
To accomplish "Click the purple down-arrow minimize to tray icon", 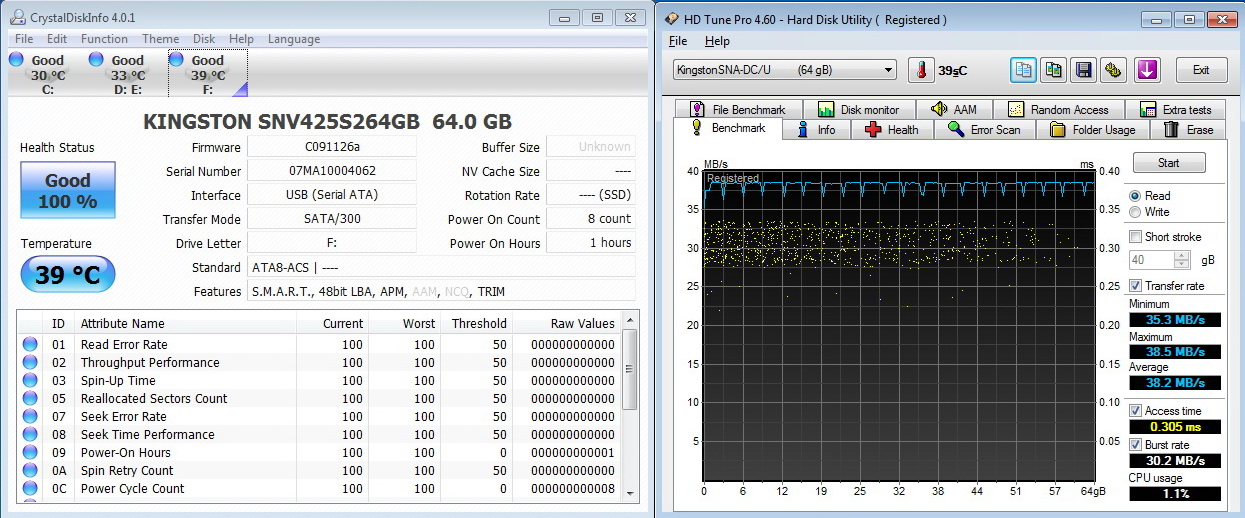I will coord(1146,70).
